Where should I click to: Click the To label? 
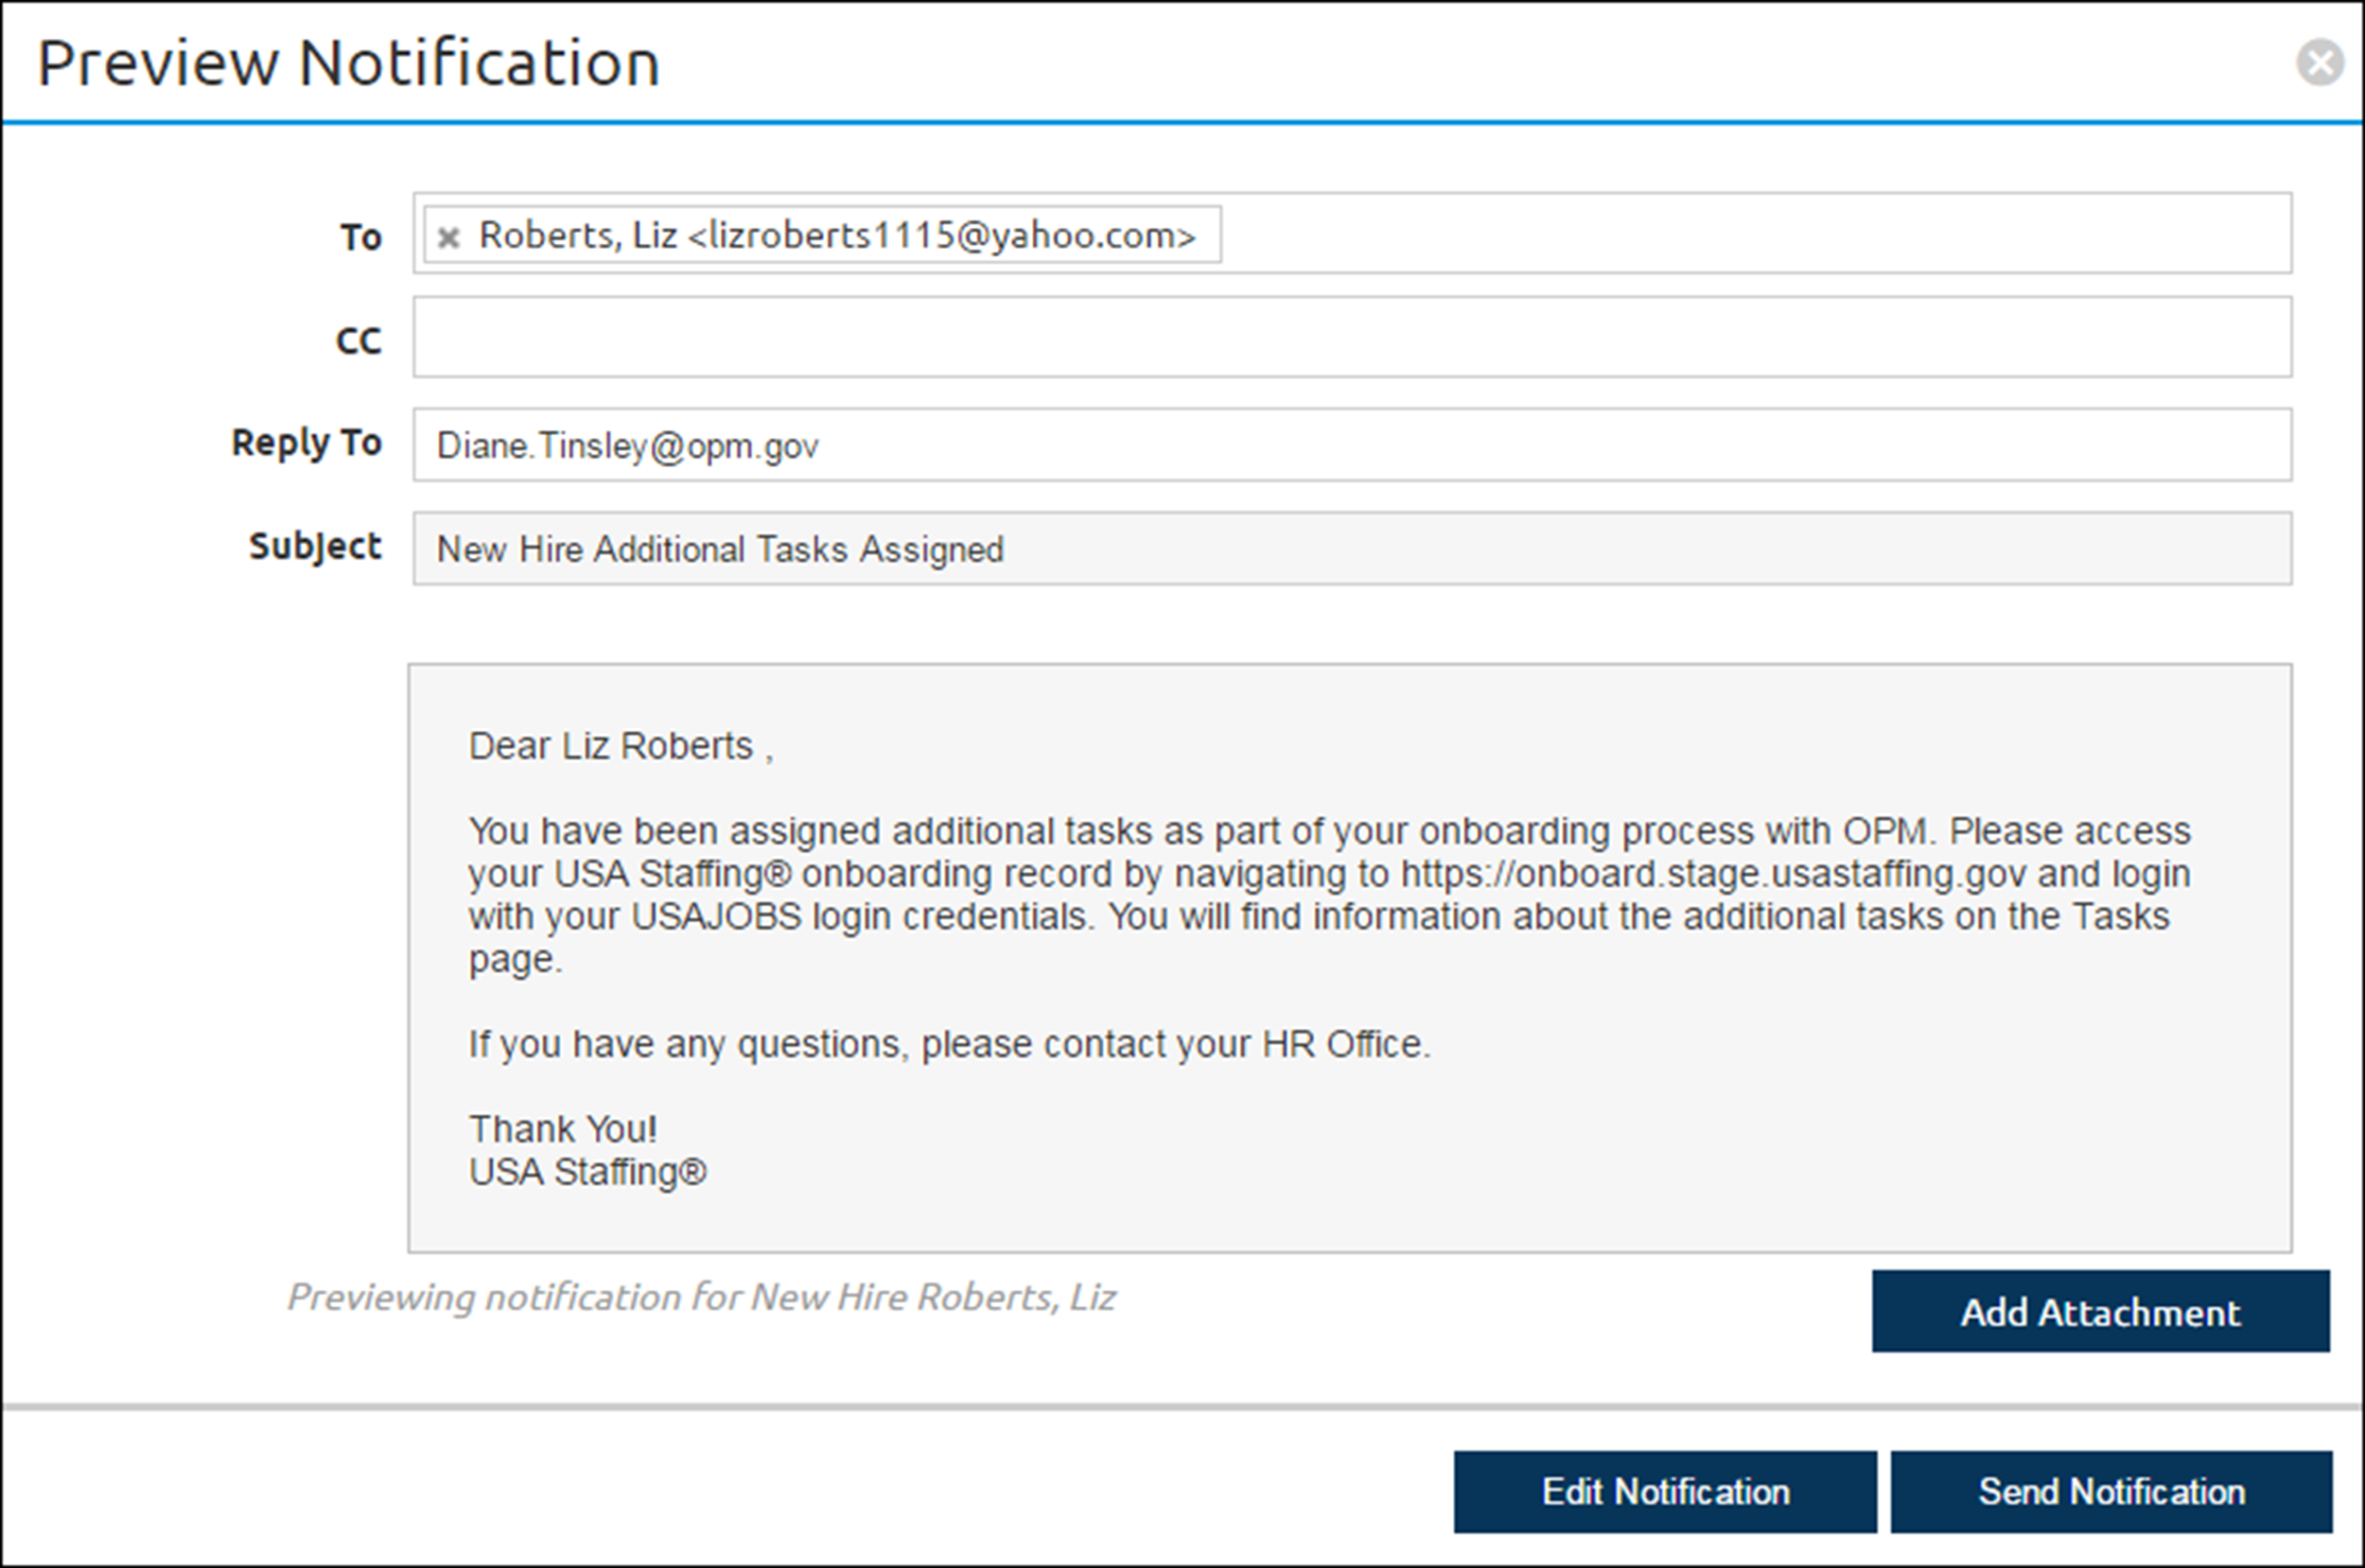point(360,237)
